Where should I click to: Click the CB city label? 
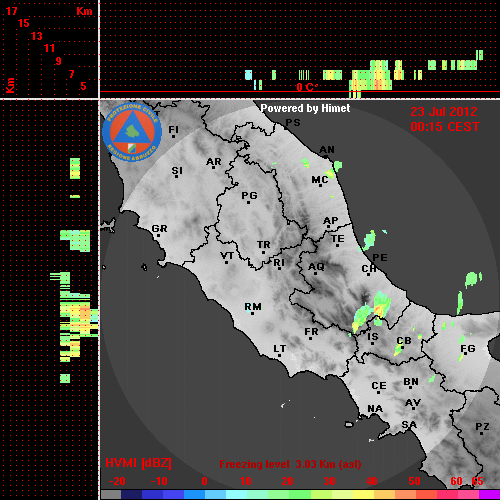tap(404, 341)
